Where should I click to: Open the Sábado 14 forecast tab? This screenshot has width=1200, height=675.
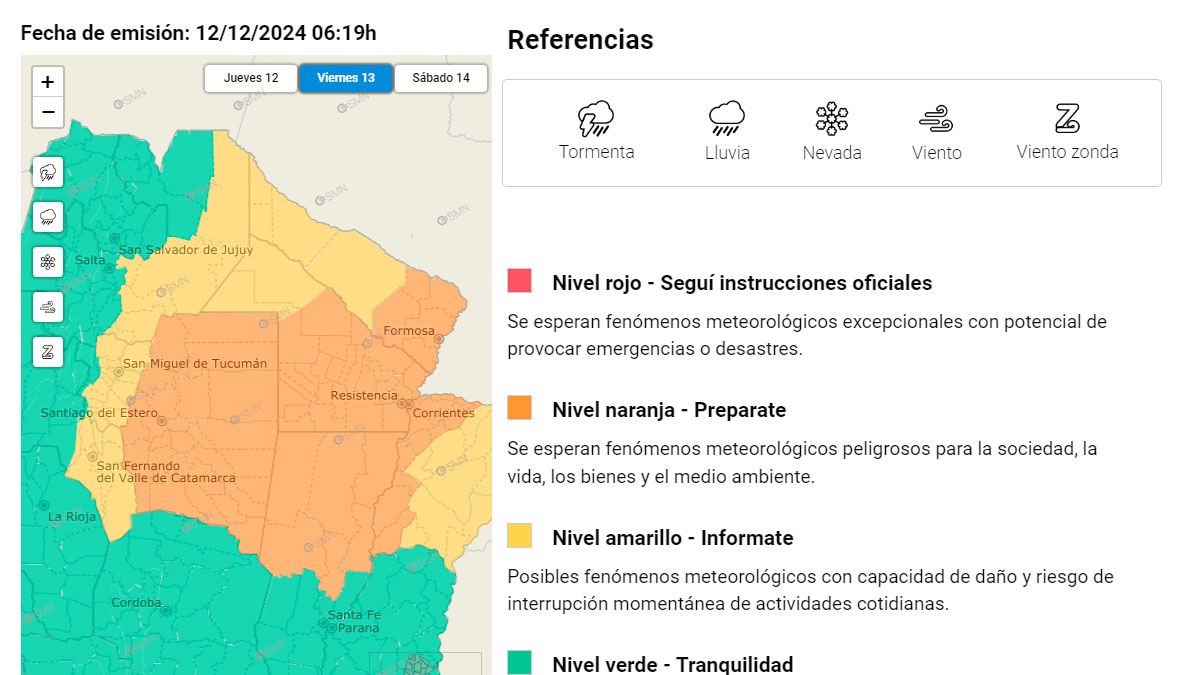(440, 77)
